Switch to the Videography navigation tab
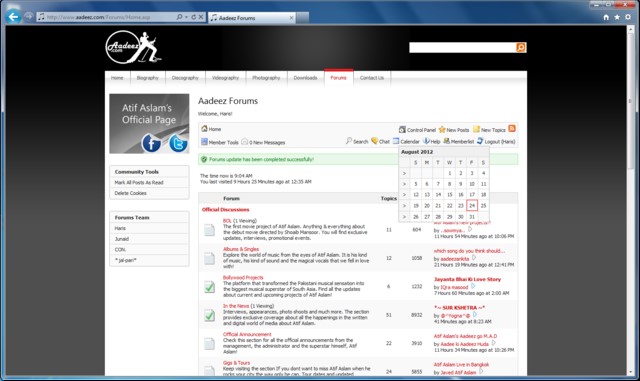This screenshot has height=381, width=640. click(225, 78)
